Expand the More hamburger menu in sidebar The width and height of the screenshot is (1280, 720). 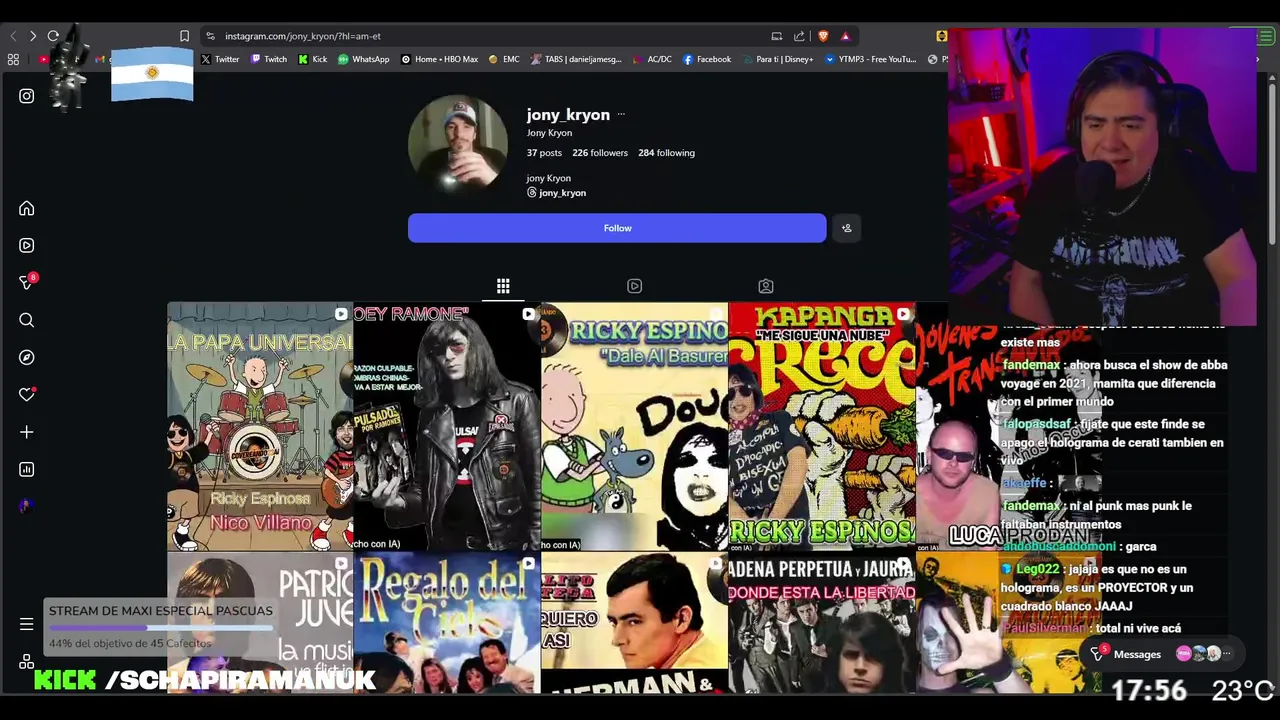coord(27,624)
